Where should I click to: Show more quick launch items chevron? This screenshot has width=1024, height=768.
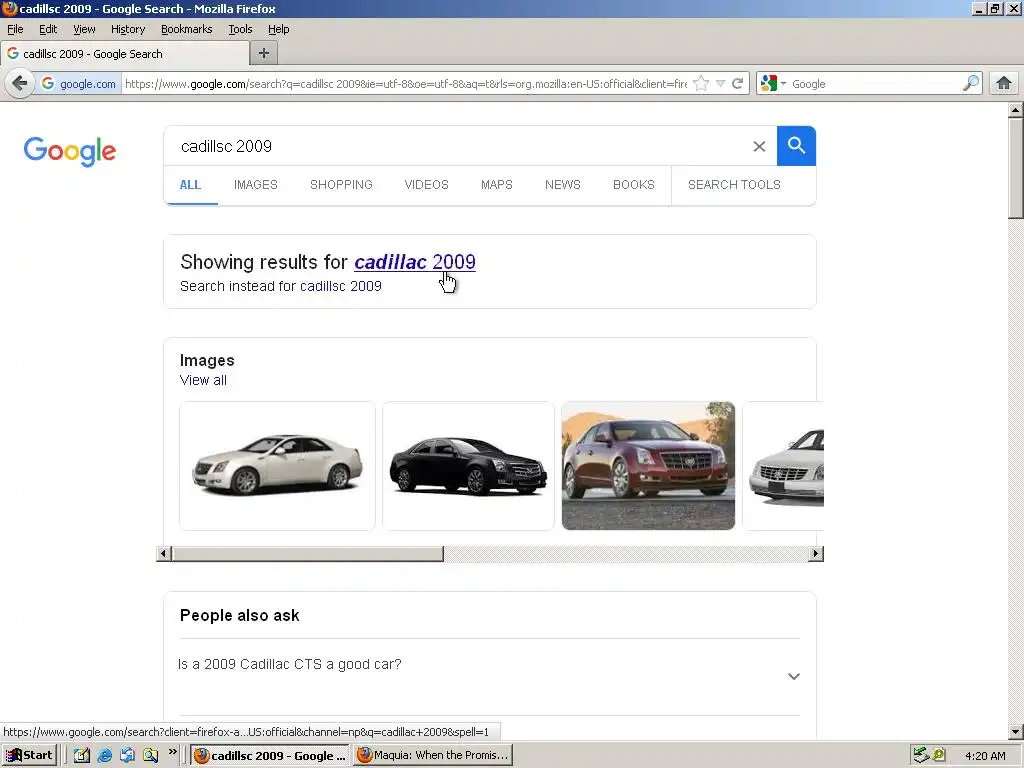click(x=172, y=752)
